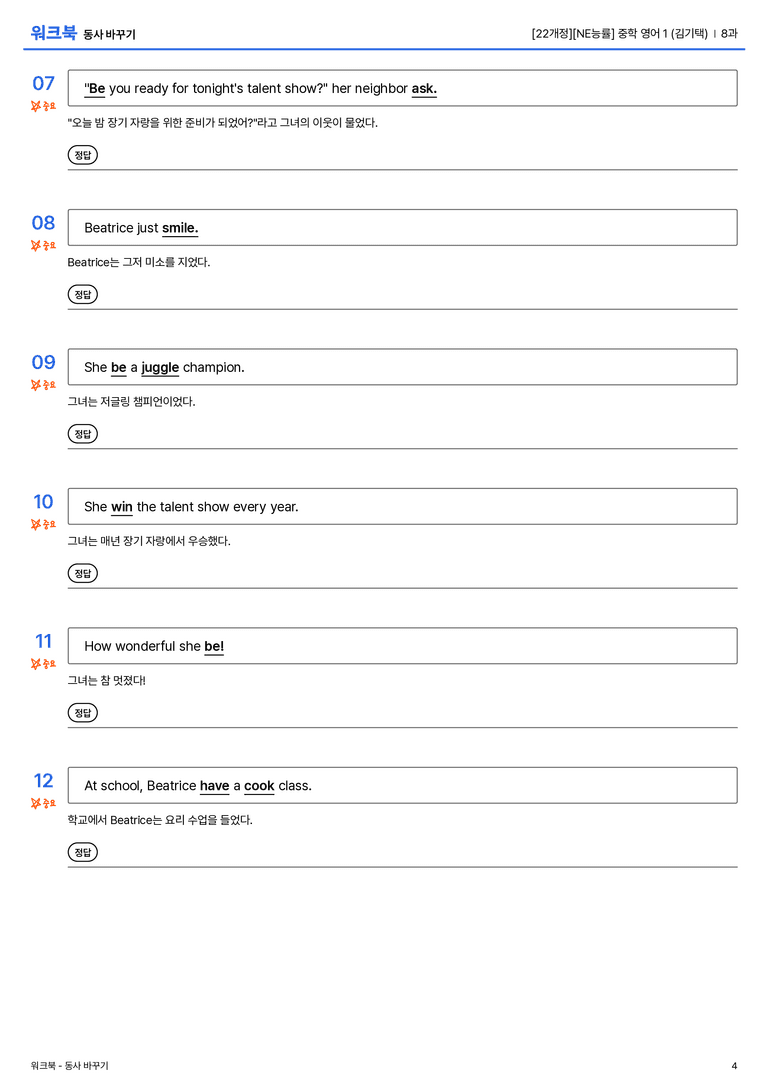Click the 정답 badge for question 12
768x1087 pixels.
pyautogui.click(x=82, y=852)
